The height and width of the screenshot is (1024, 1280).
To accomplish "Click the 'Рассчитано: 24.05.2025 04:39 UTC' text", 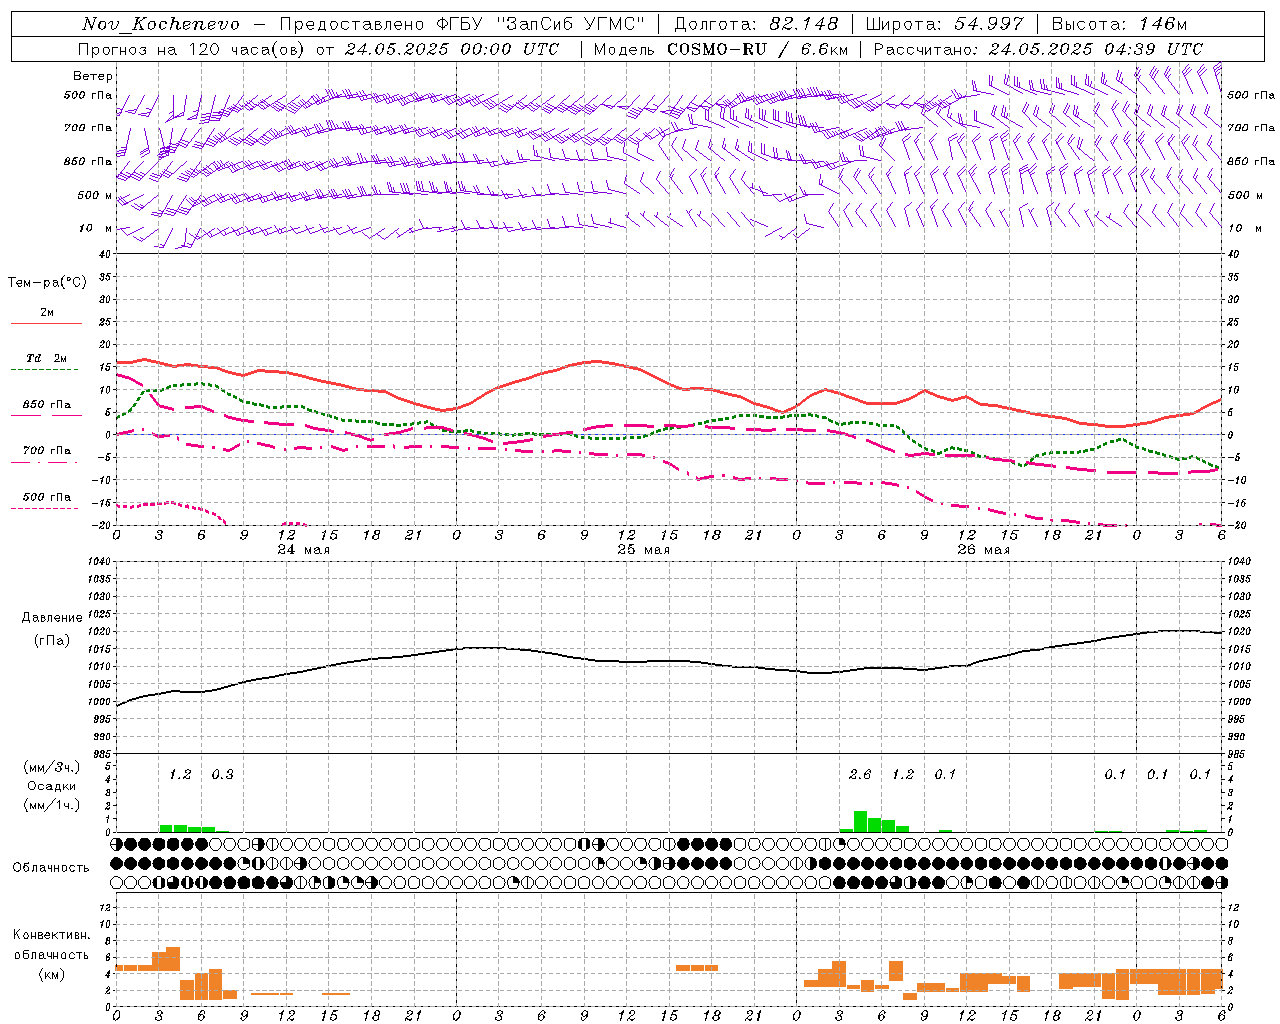I will coord(1038,49).
